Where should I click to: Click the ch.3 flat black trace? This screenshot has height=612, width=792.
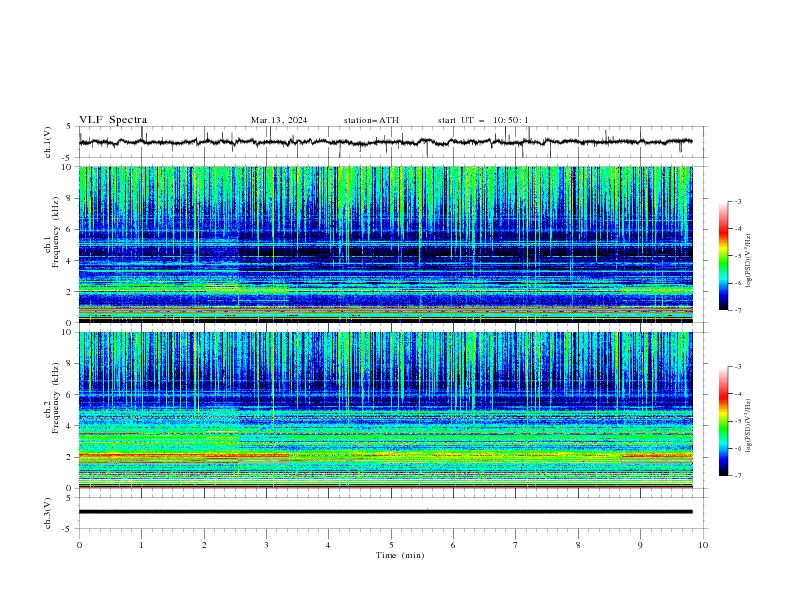[385, 512]
